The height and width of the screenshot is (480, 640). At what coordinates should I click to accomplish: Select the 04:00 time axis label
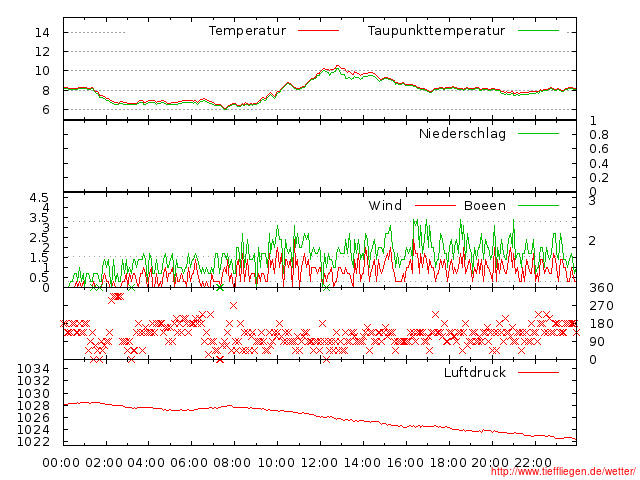click(147, 463)
